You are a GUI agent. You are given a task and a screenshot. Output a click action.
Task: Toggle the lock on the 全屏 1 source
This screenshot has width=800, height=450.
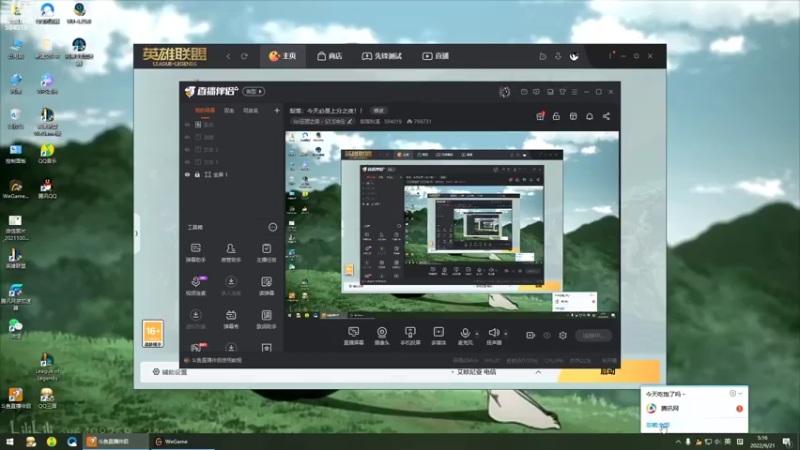(x=197, y=174)
